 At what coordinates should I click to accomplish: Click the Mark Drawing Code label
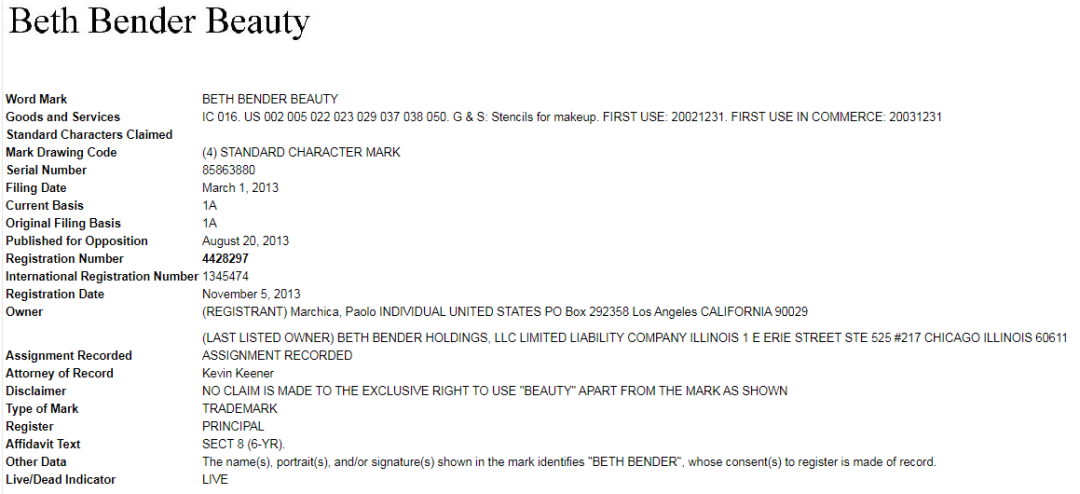(61, 153)
